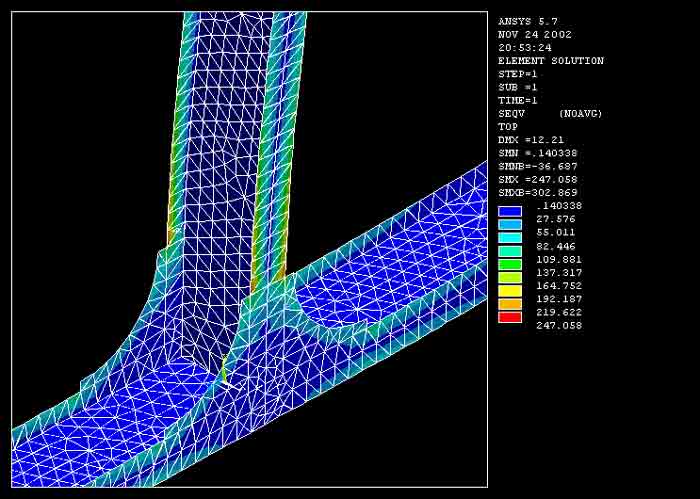Screen dimensions: 700x499
Task: Click the SMXB=302.869 value
Action: [x=538, y=192]
